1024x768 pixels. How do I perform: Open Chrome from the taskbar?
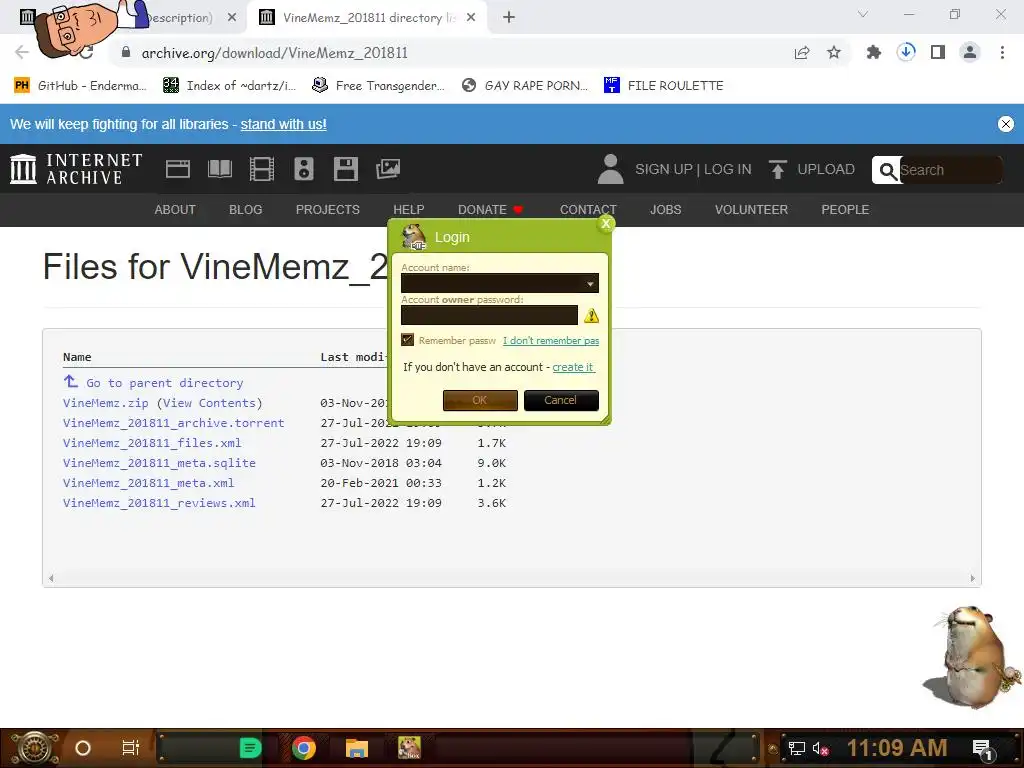coord(304,748)
